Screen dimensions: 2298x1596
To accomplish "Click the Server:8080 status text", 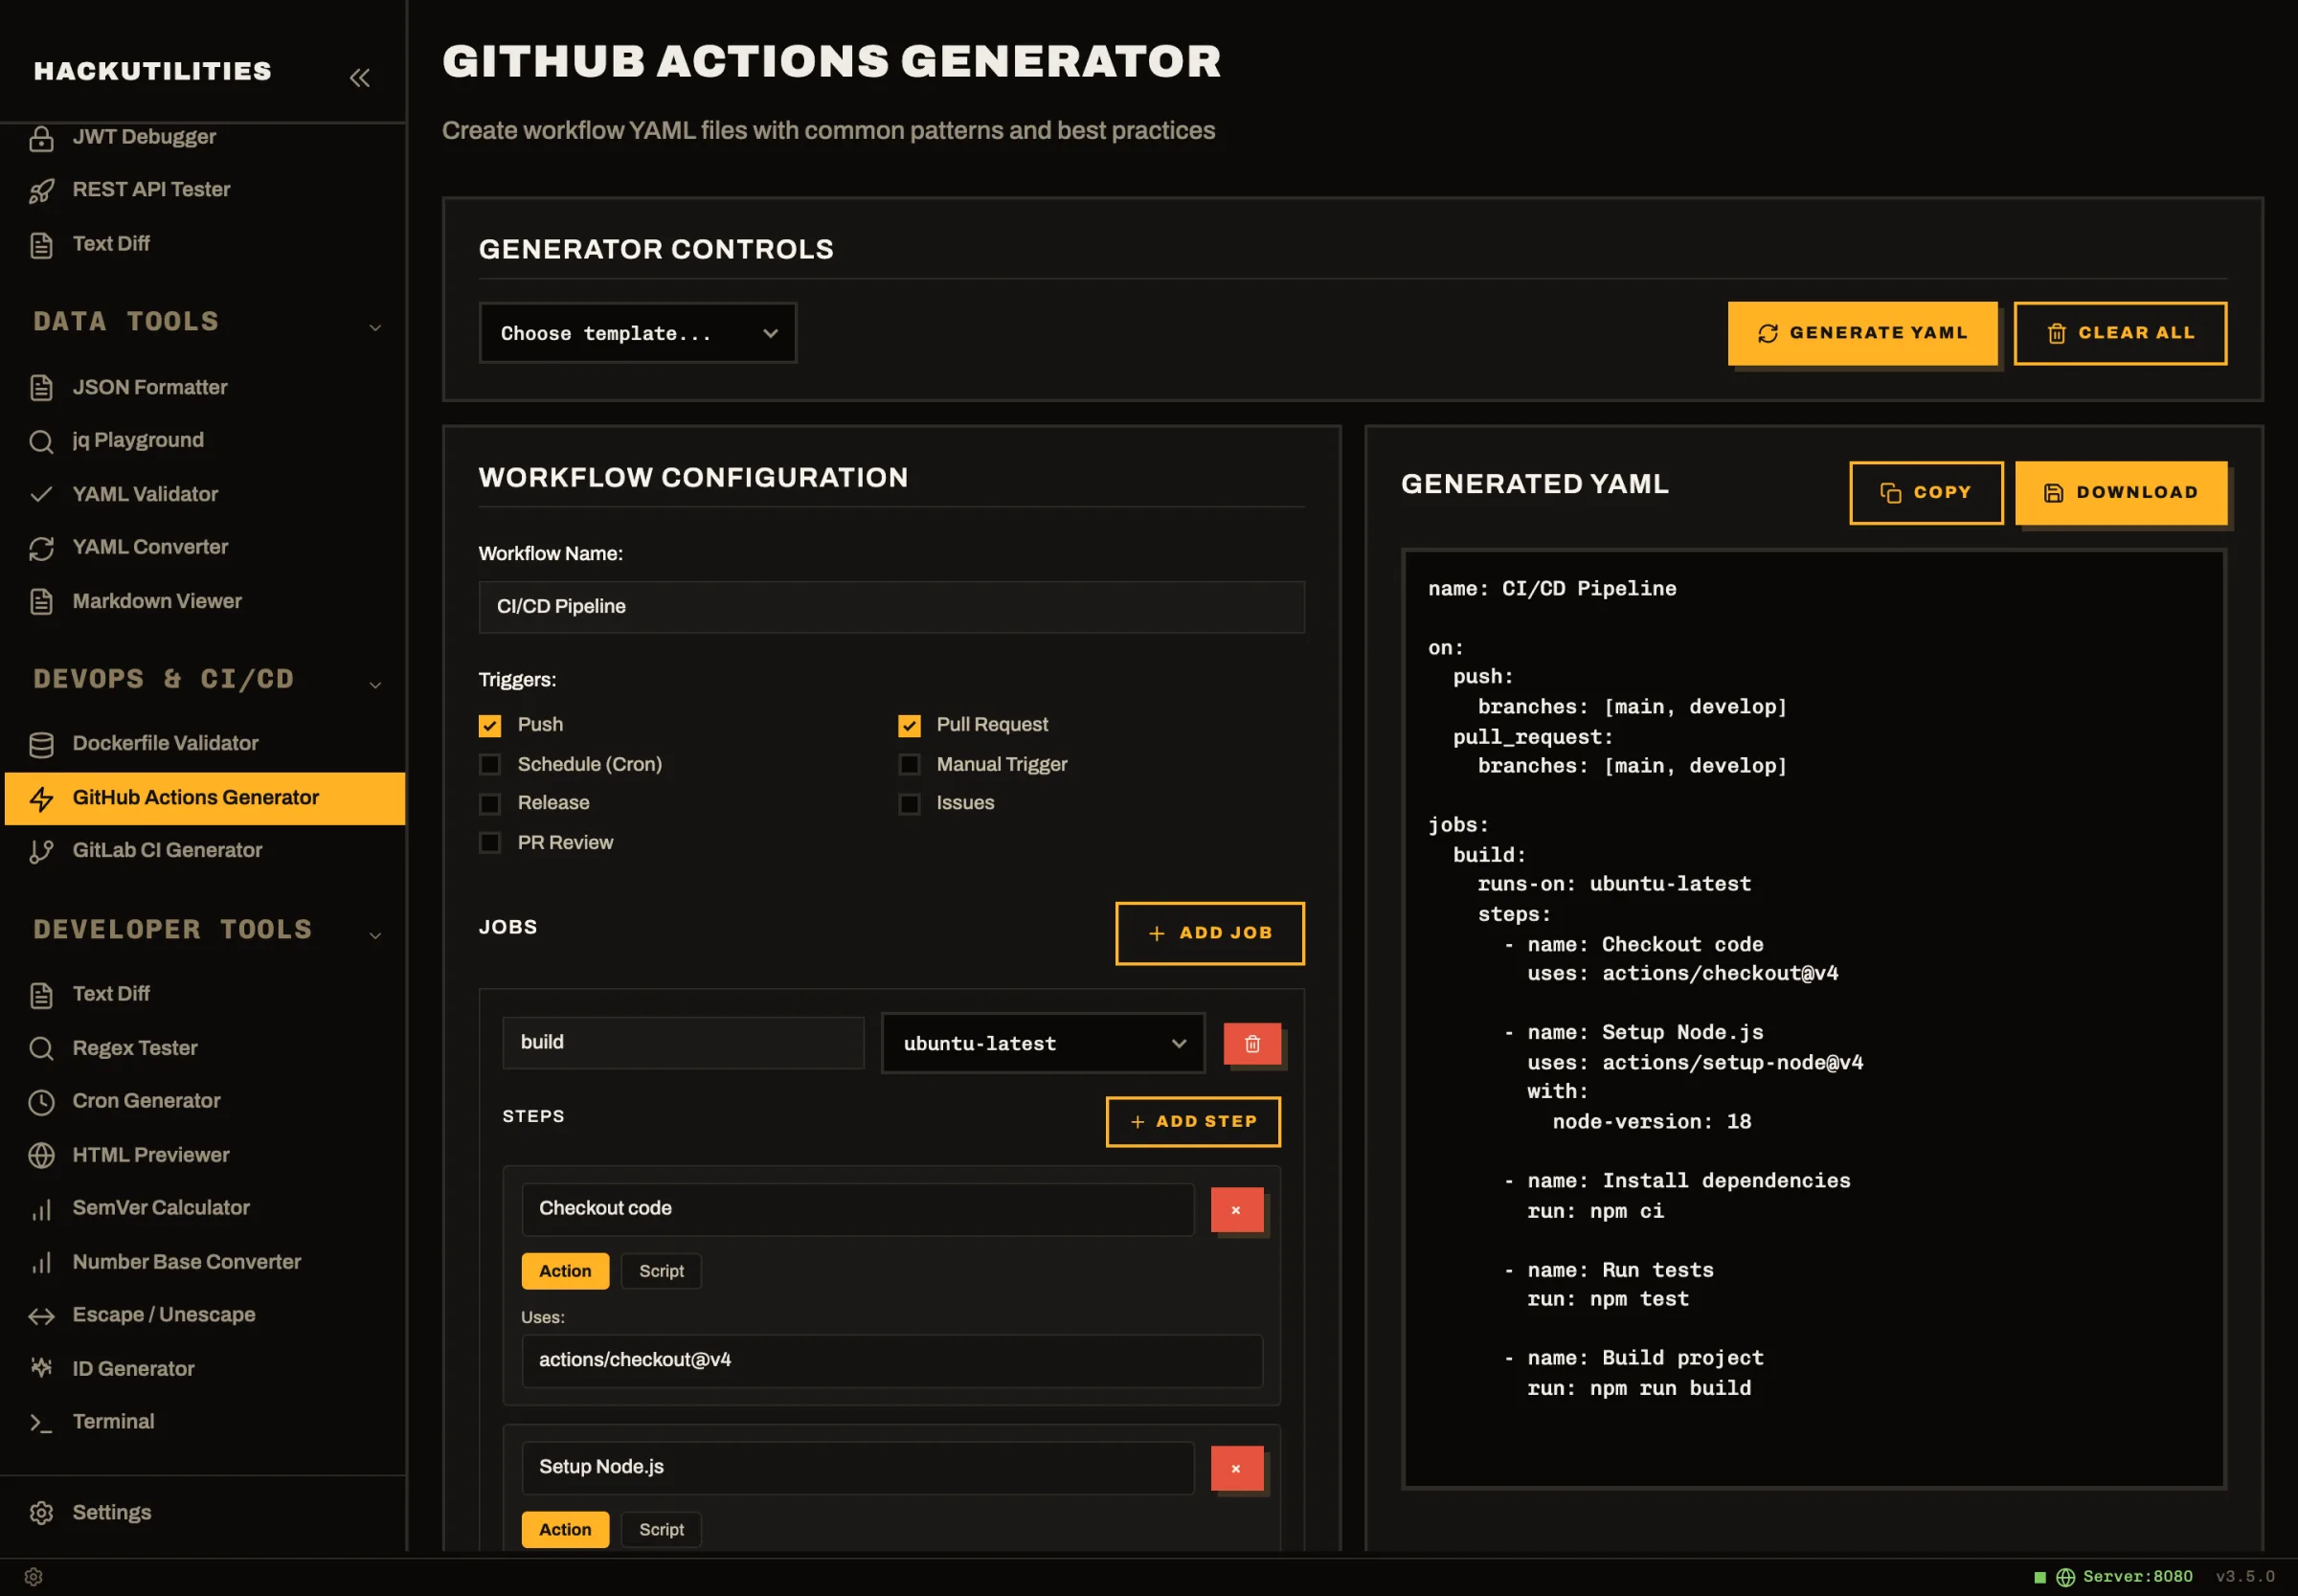I will [x=2138, y=1577].
